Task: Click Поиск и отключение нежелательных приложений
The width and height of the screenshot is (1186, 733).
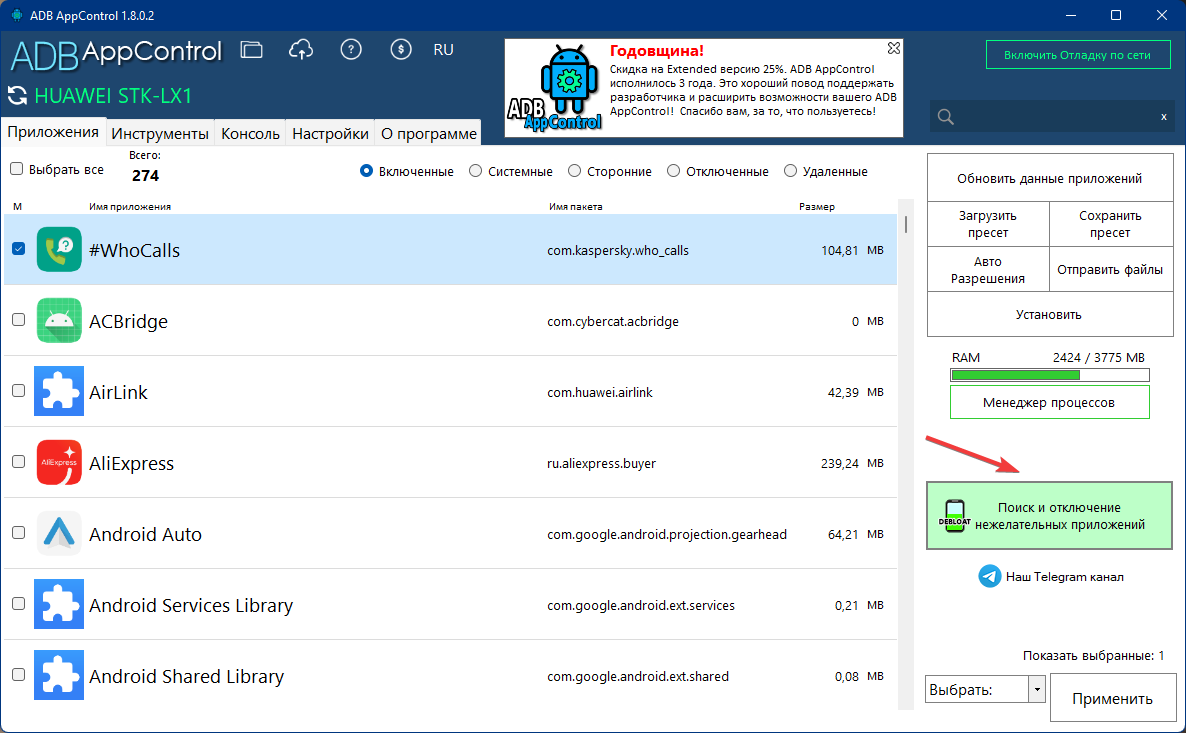Action: (x=1050, y=516)
